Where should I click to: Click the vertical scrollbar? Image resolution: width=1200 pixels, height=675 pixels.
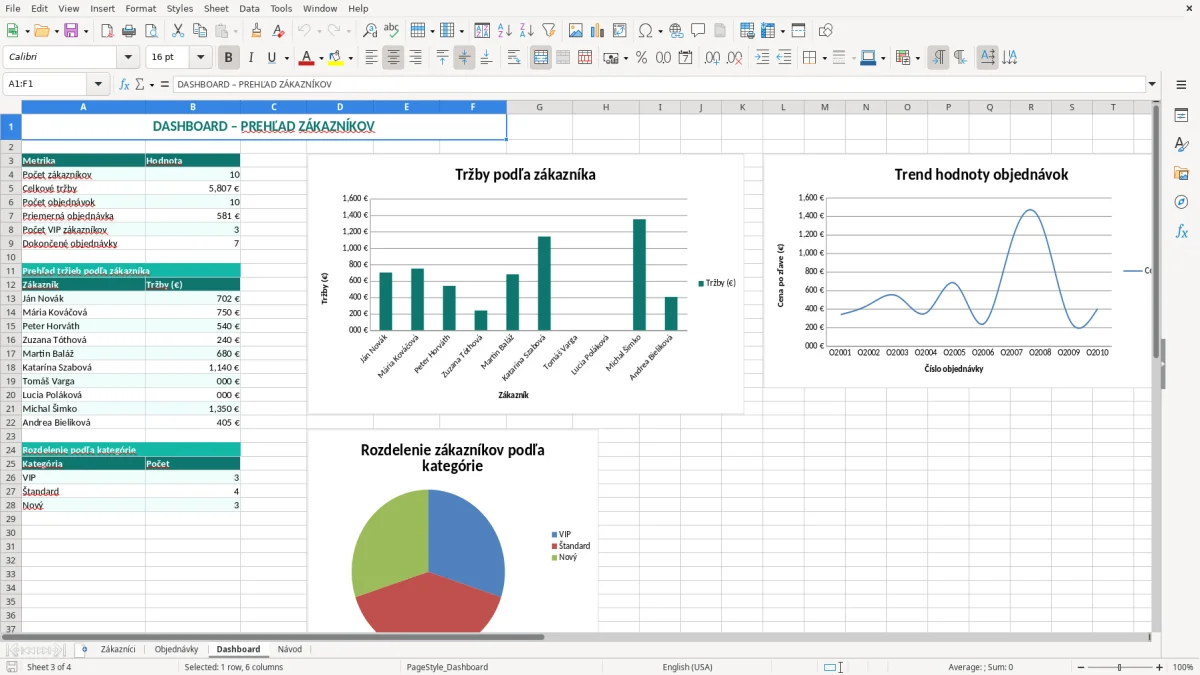1156,365
